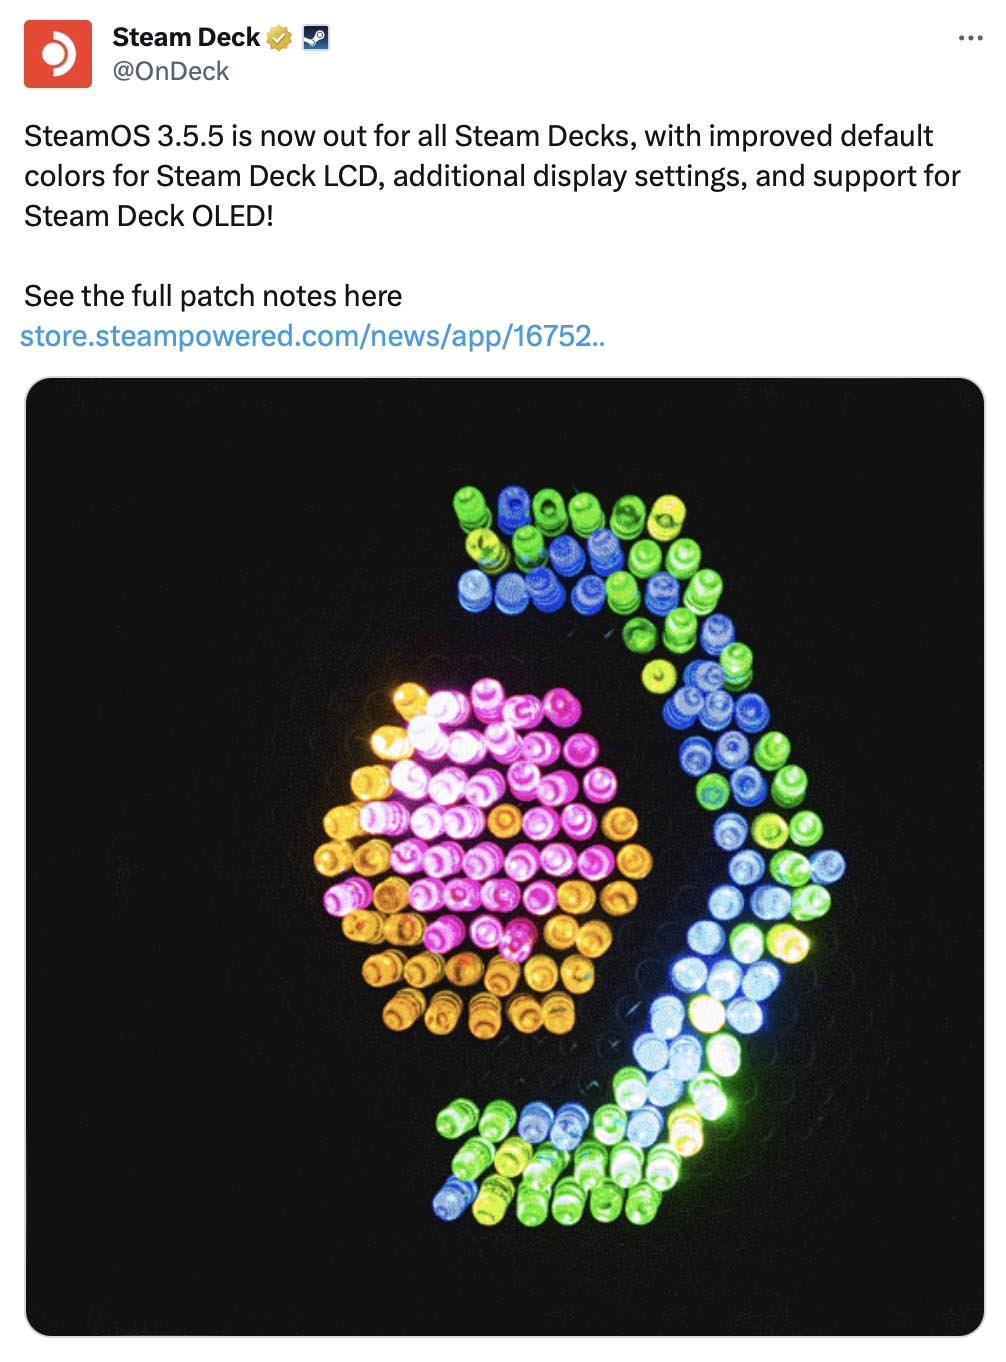The image size is (1006, 1362).
Task: Click the "Steam Deck OLED!" text
Action: click(x=149, y=216)
